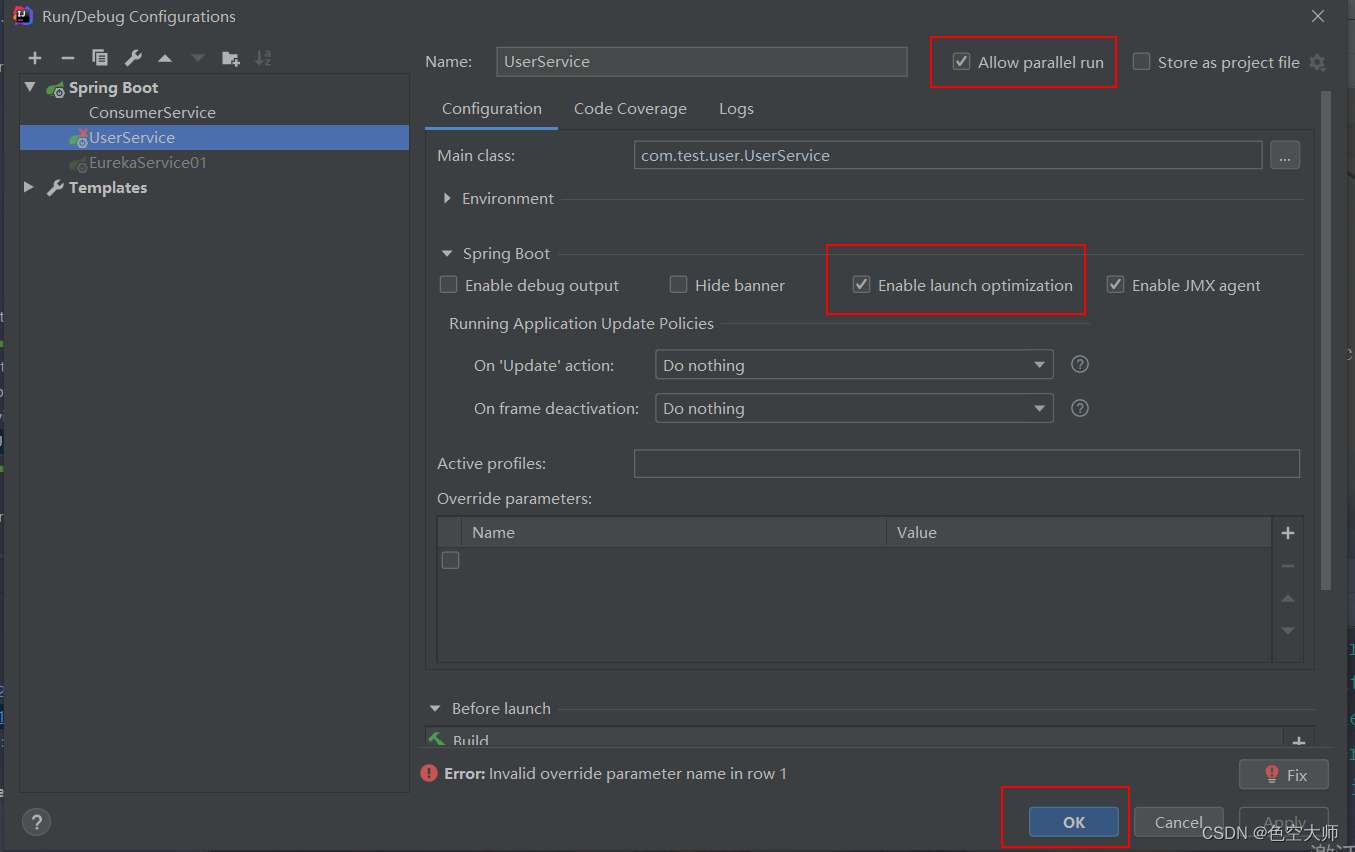Click the Name input field

pos(702,61)
